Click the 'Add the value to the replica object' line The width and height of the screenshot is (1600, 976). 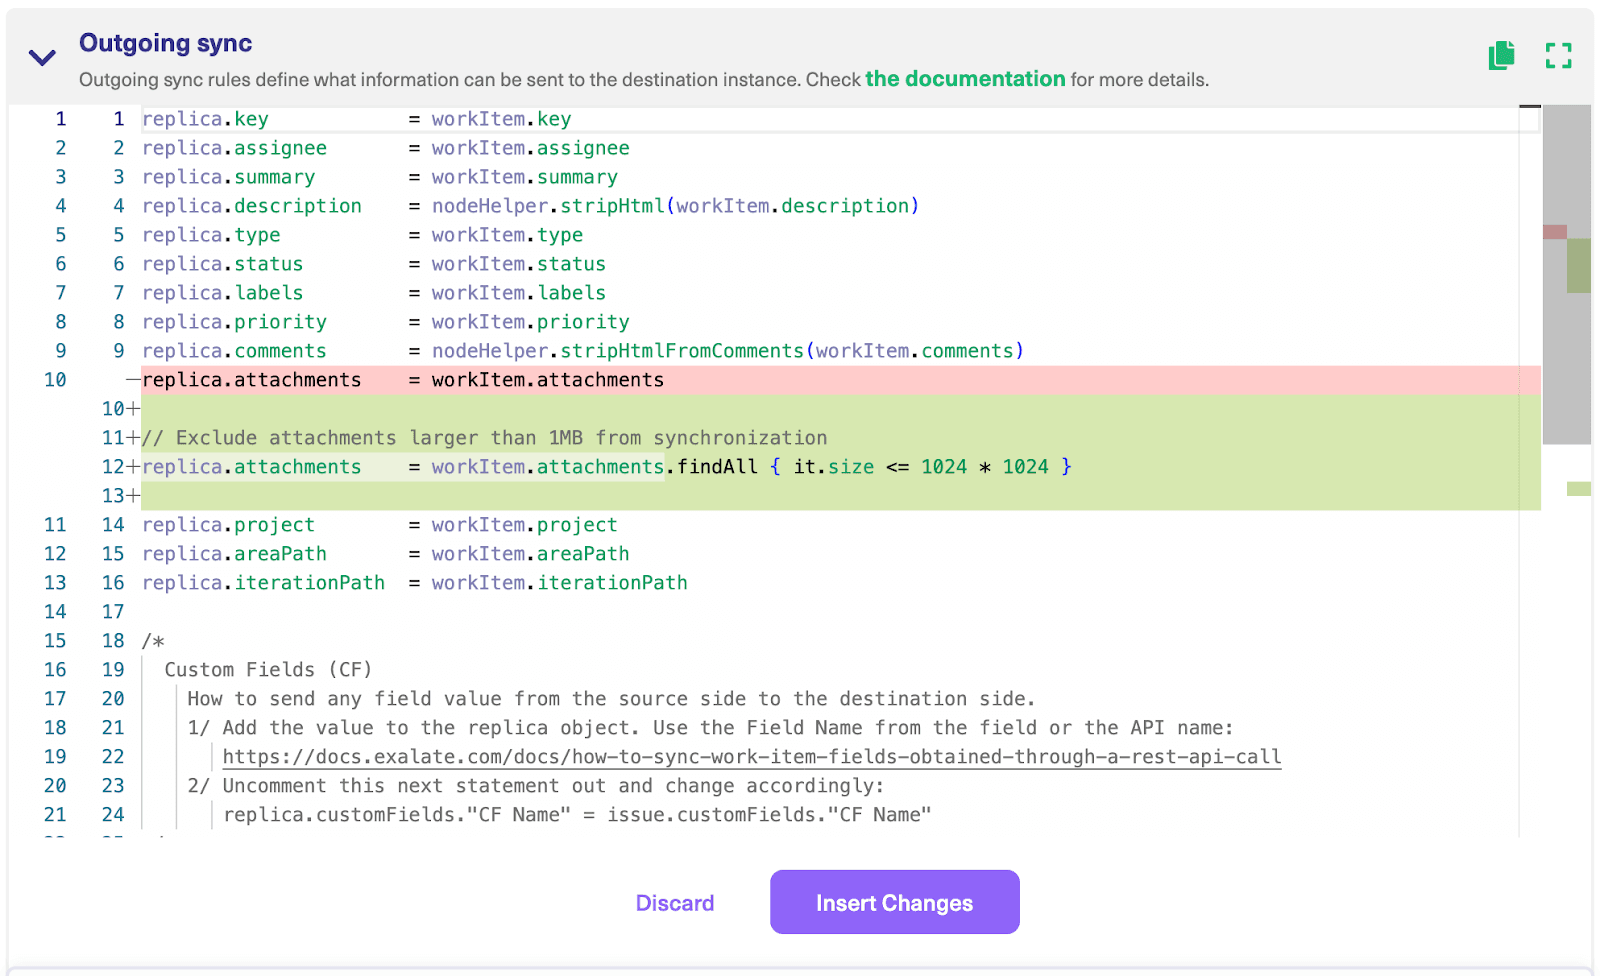click(x=710, y=728)
